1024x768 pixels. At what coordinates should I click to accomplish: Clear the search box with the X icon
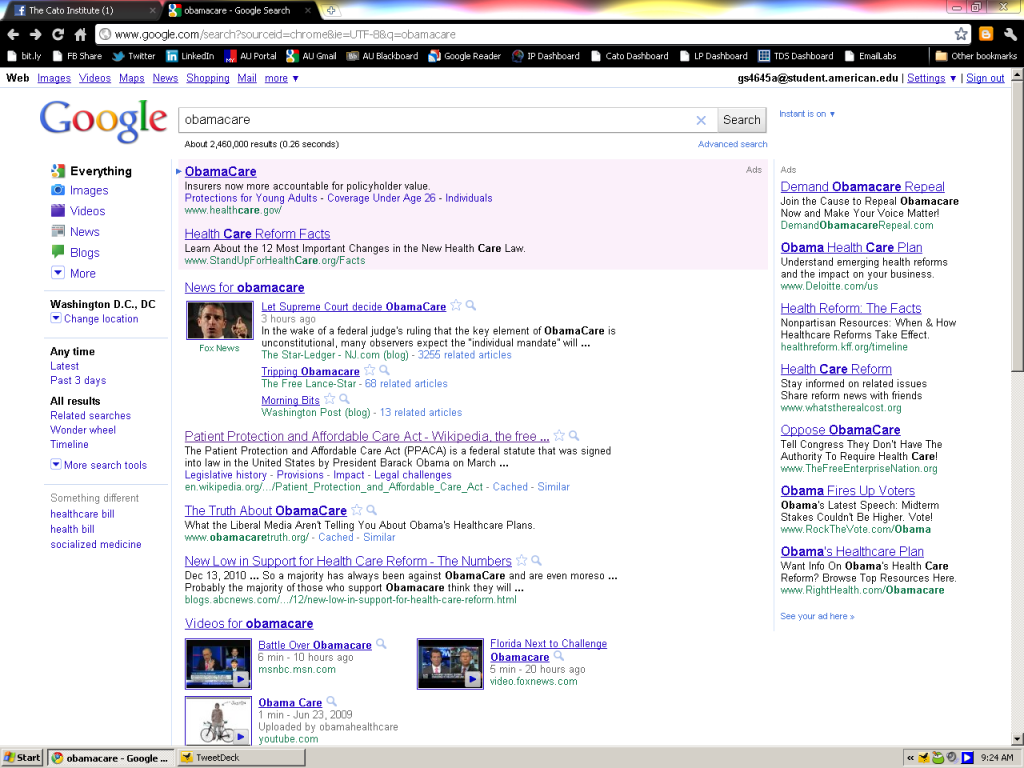[701, 120]
